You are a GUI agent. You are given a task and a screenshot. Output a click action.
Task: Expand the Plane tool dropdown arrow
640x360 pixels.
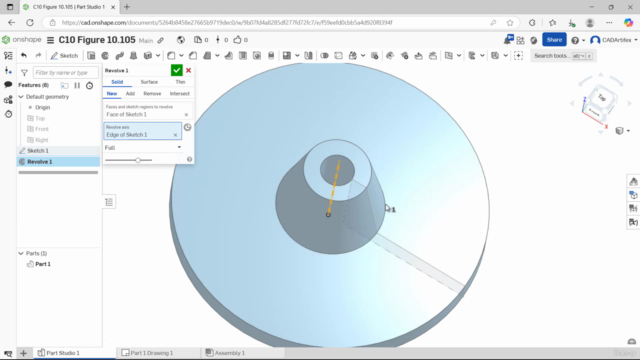(x=459, y=56)
